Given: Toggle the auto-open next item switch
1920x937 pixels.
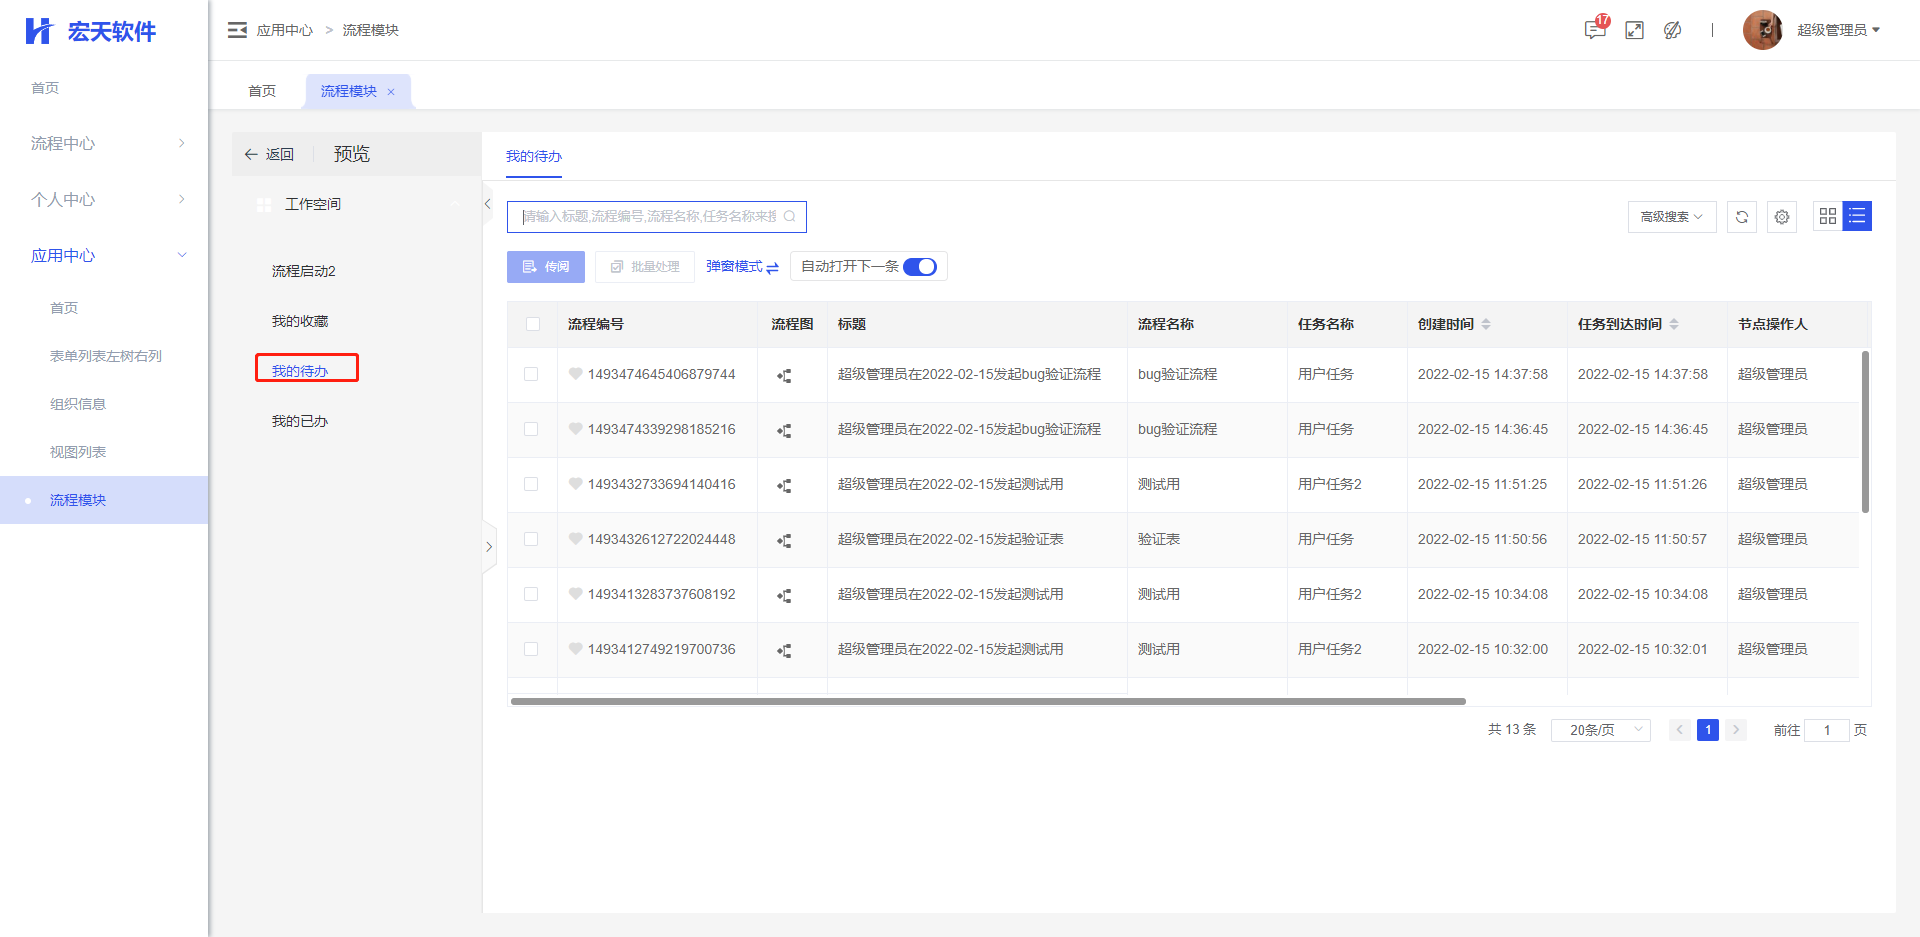Looking at the screenshot, I should (919, 267).
